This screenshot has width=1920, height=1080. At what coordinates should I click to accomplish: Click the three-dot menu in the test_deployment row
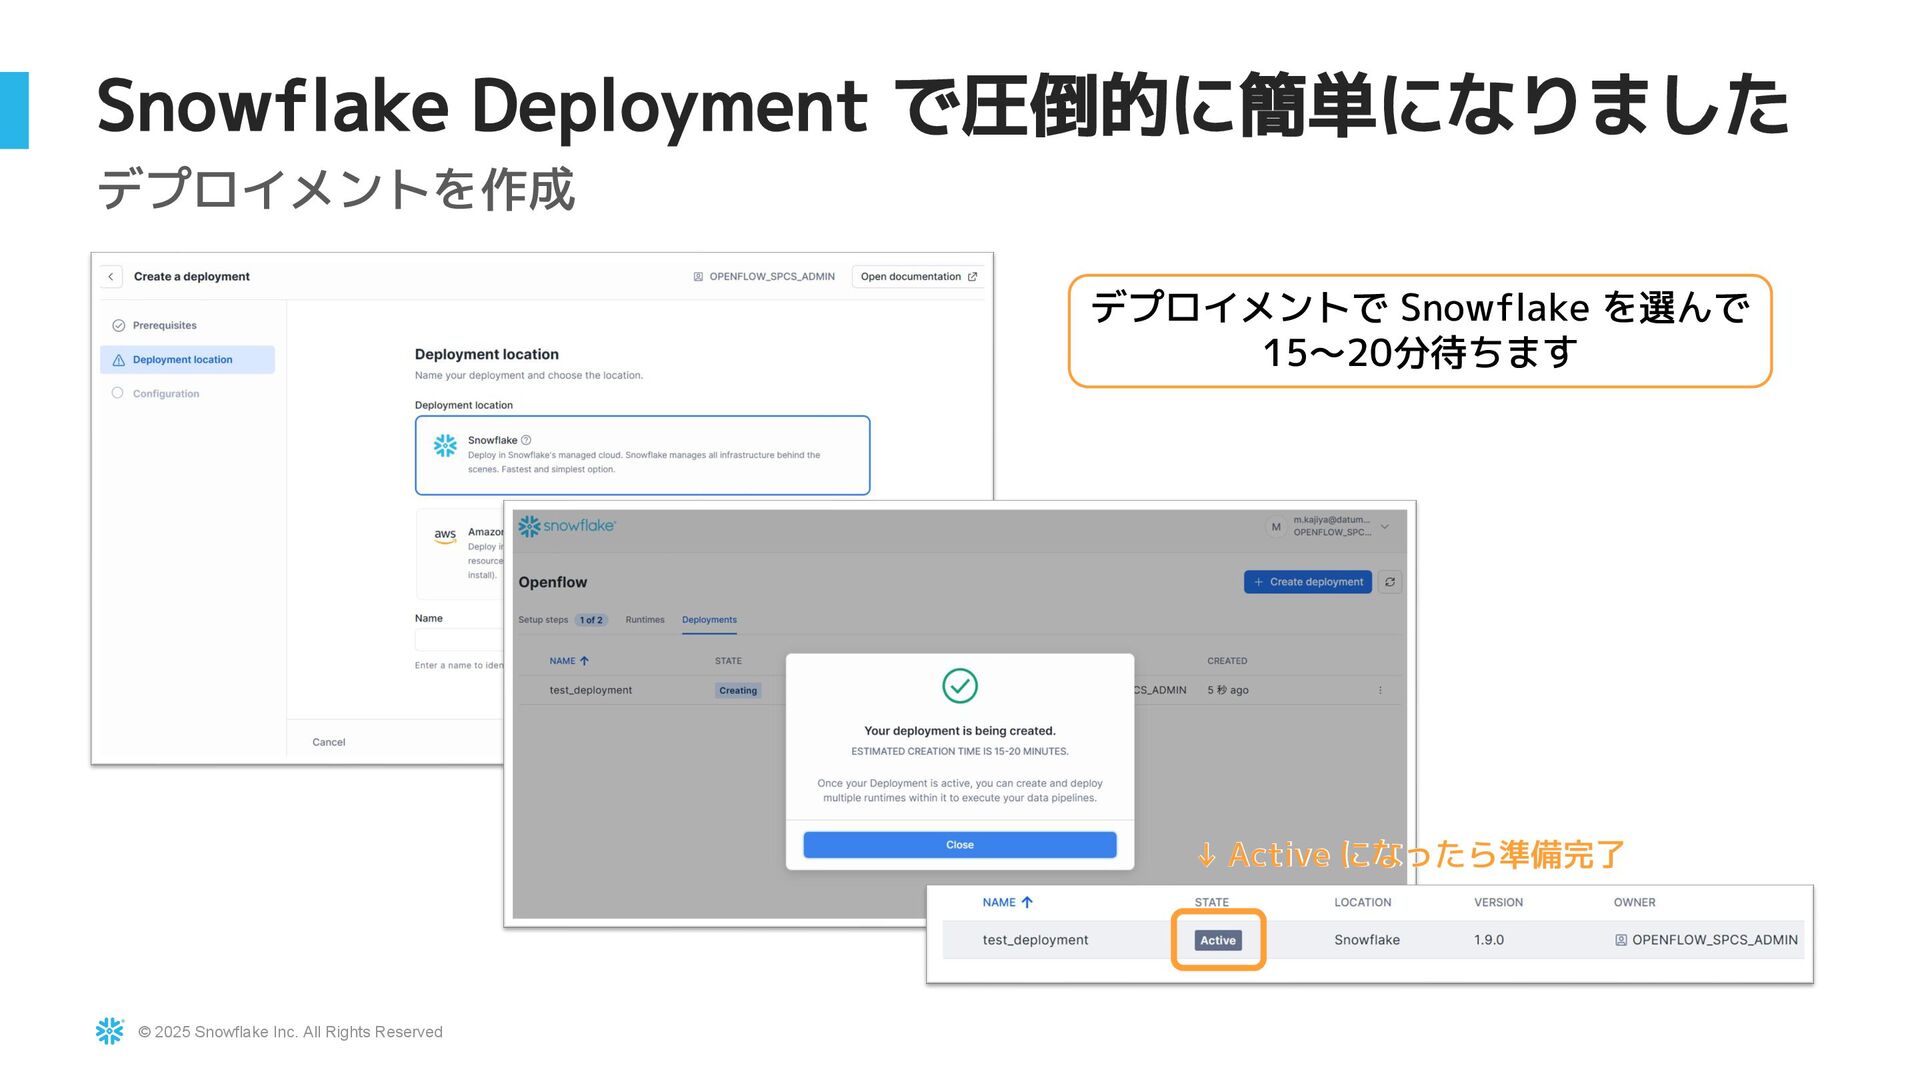point(1380,690)
